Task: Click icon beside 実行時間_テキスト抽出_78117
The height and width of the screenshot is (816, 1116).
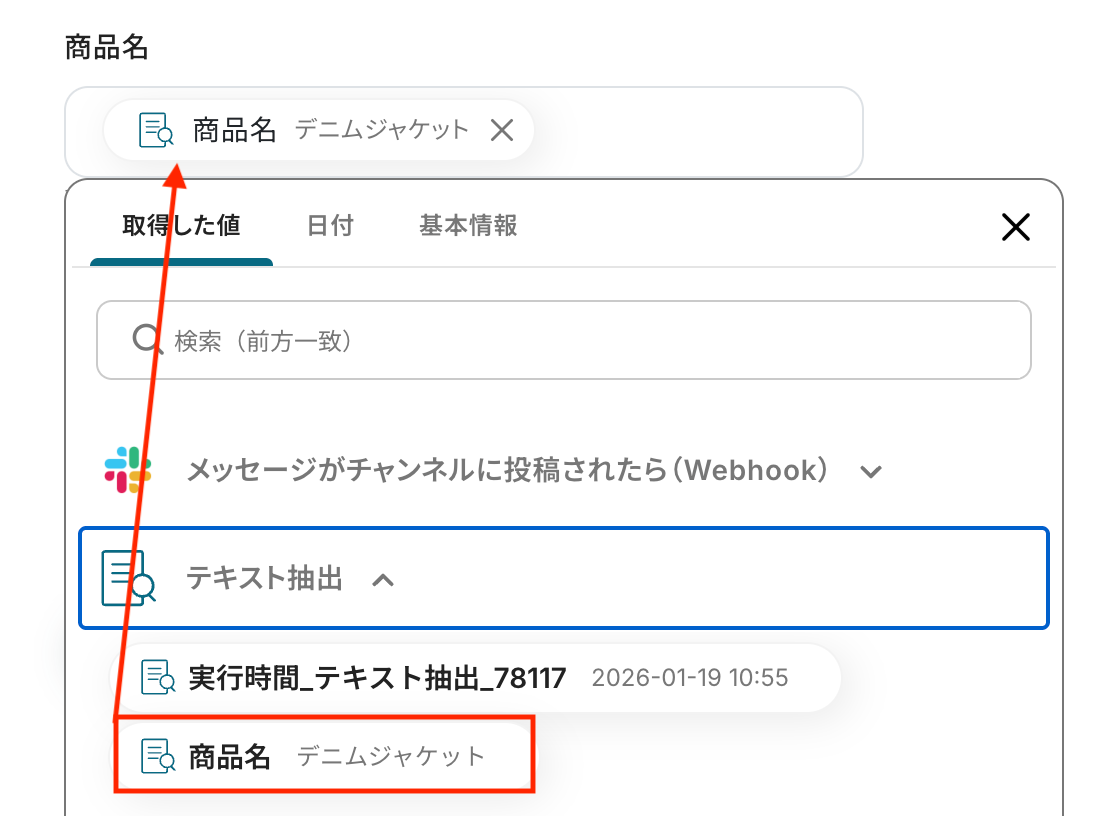Action: click(x=158, y=677)
